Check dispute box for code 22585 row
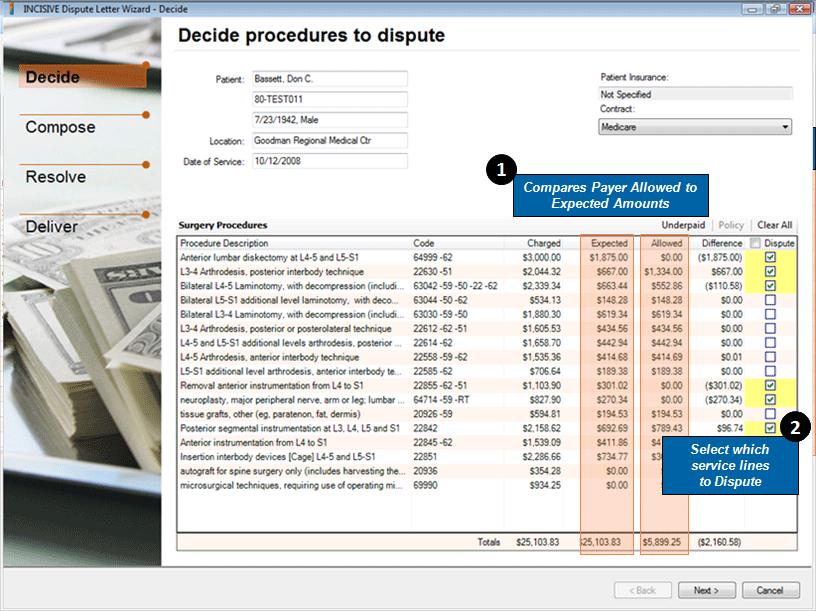 770,371
